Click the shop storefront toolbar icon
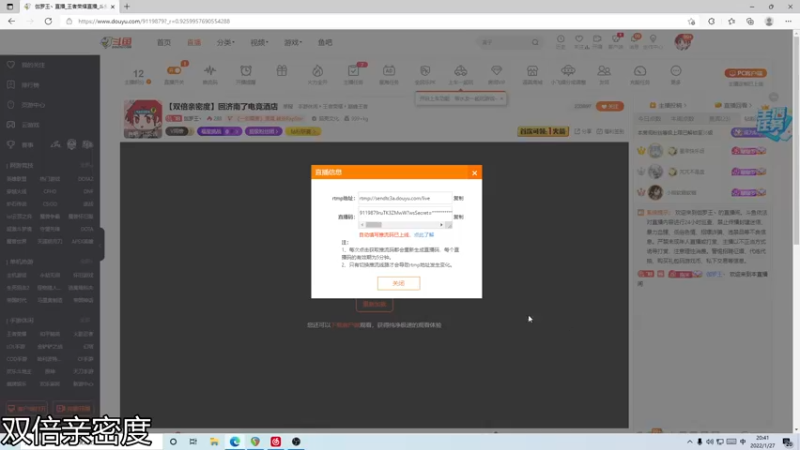 point(532,70)
